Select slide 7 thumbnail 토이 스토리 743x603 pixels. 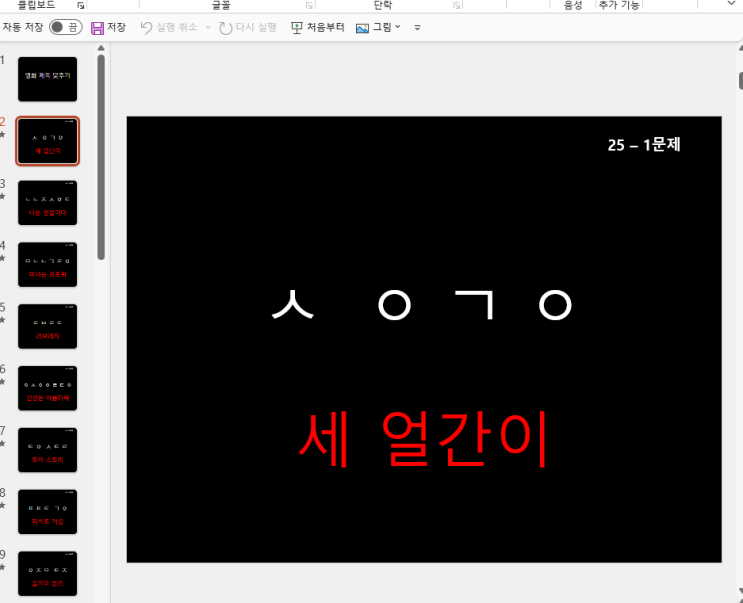pos(47,450)
